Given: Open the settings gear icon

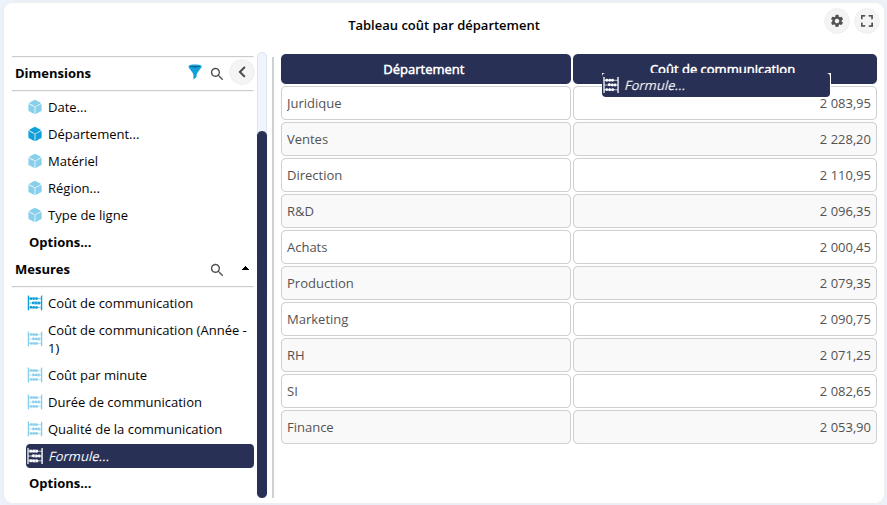Looking at the screenshot, I should click(837, 21).
